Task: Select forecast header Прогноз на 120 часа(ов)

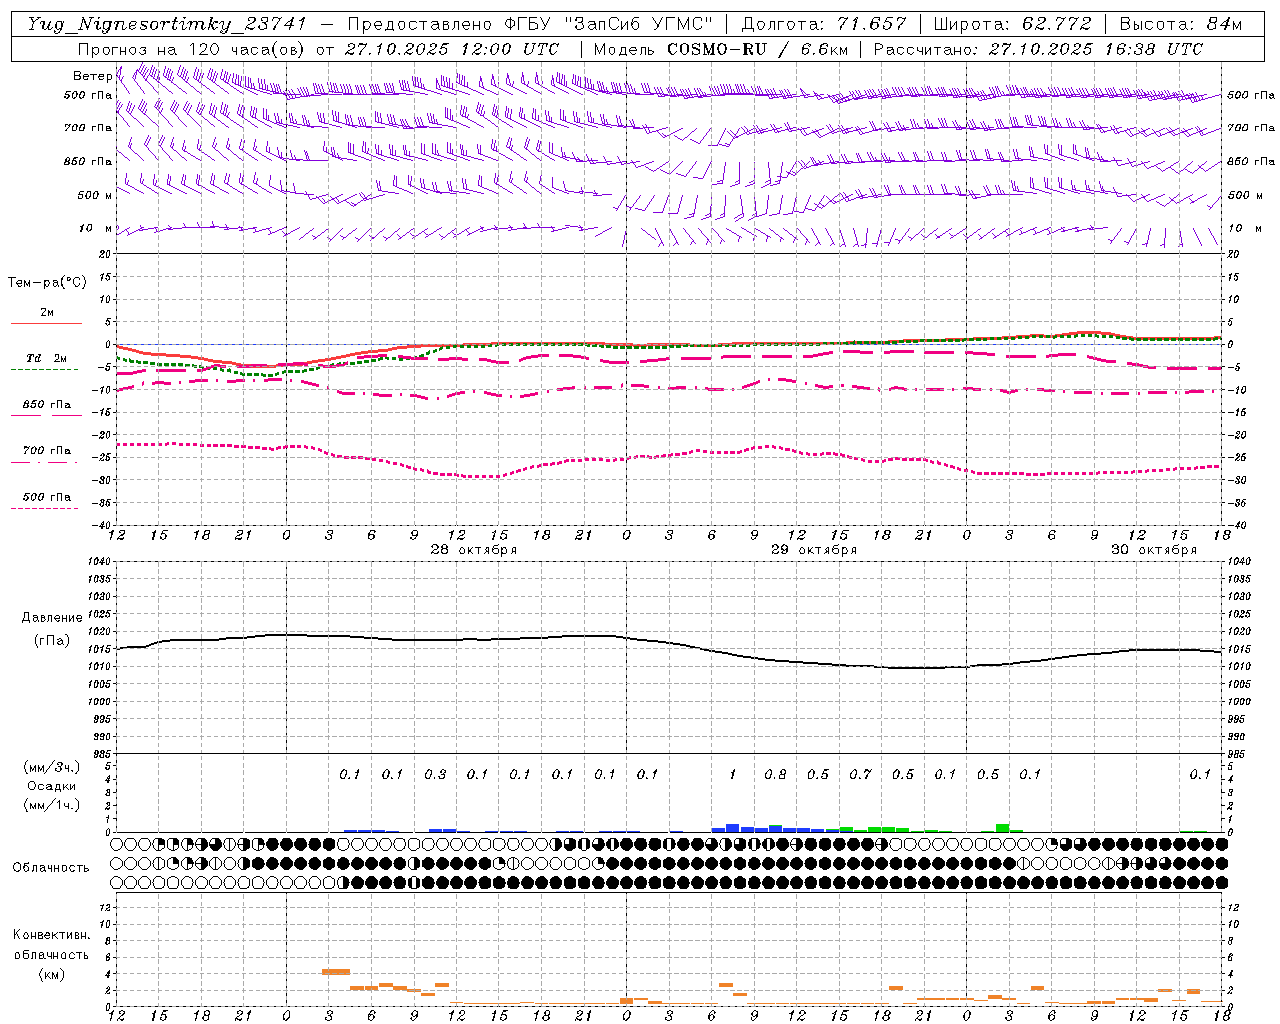Action: tap(191, 49)
